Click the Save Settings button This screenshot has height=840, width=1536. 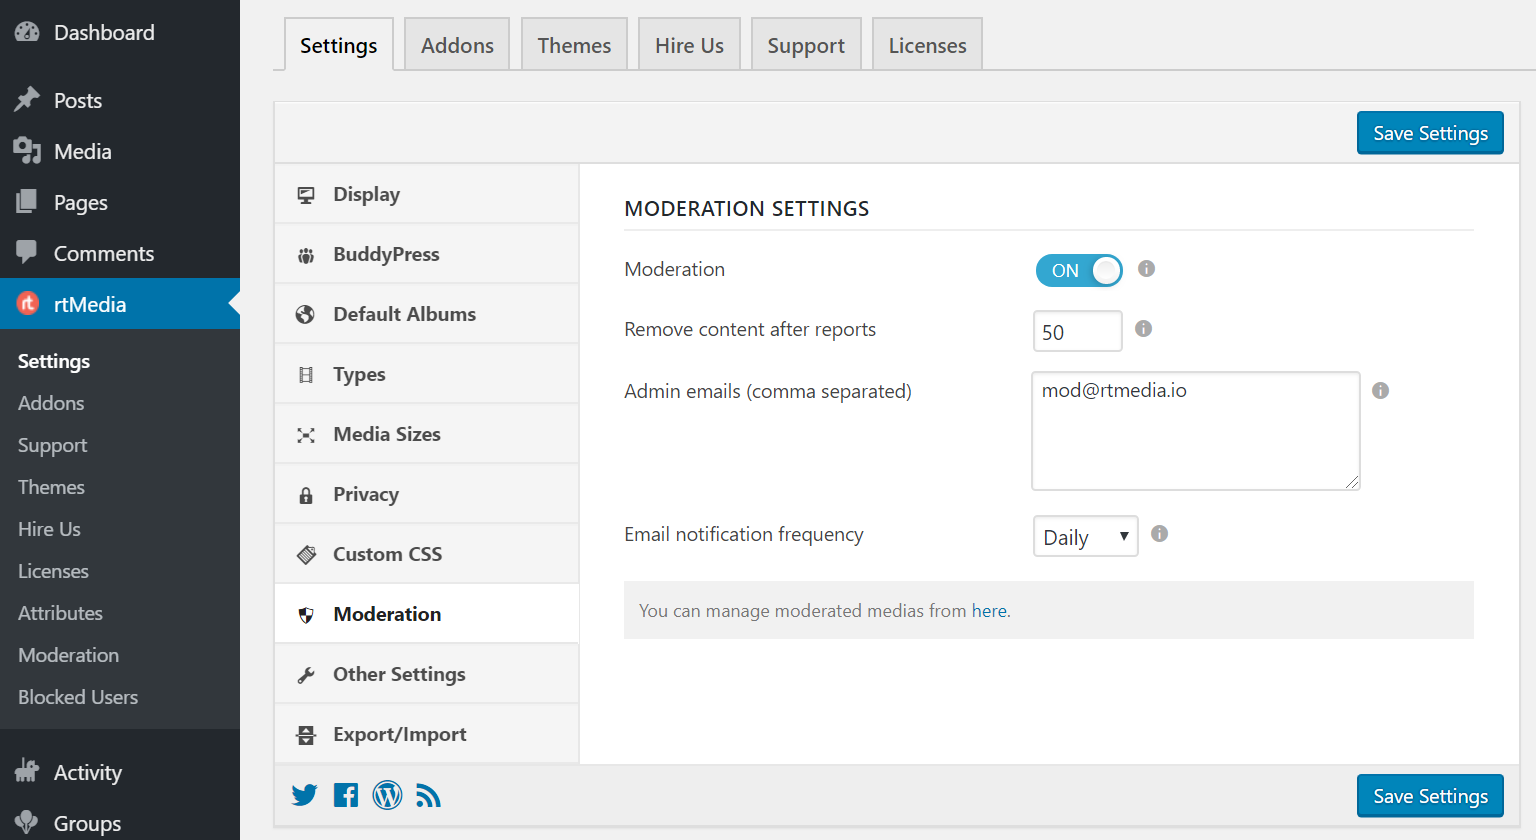[1429, 132]
